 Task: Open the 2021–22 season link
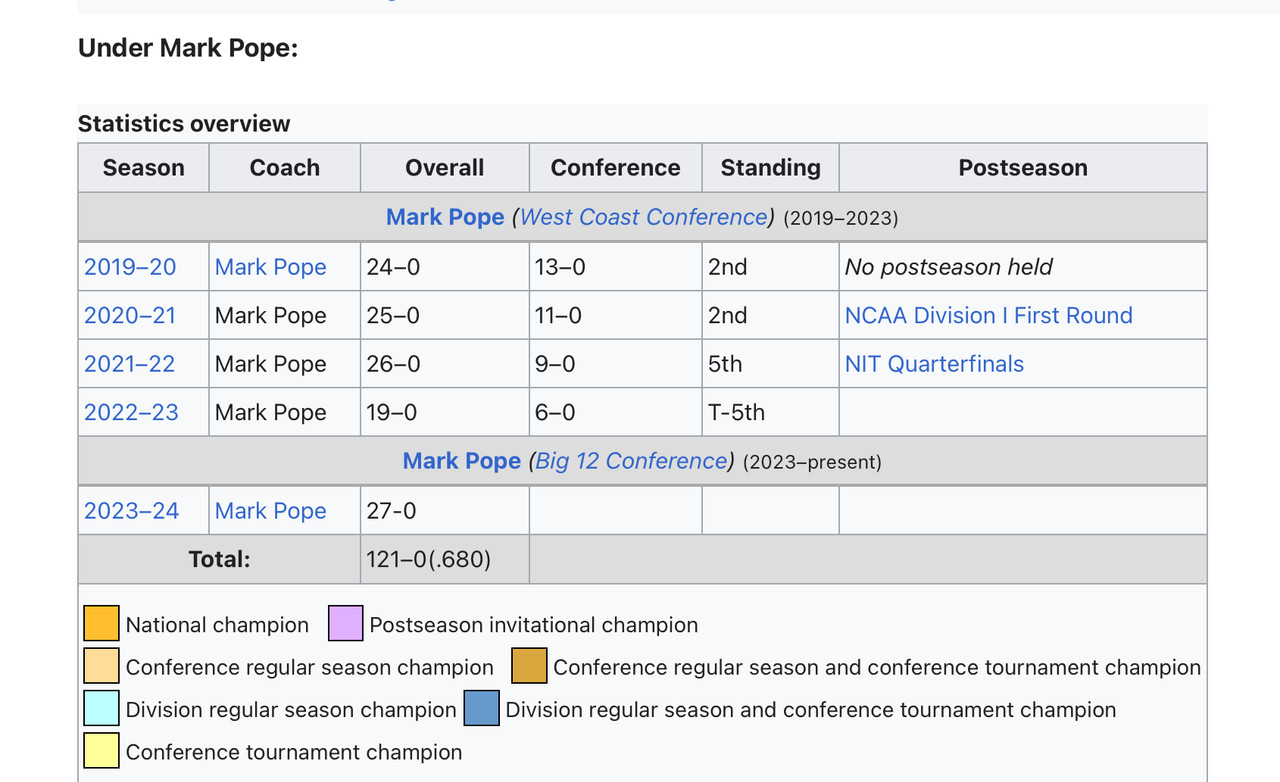tap(130, 364)
